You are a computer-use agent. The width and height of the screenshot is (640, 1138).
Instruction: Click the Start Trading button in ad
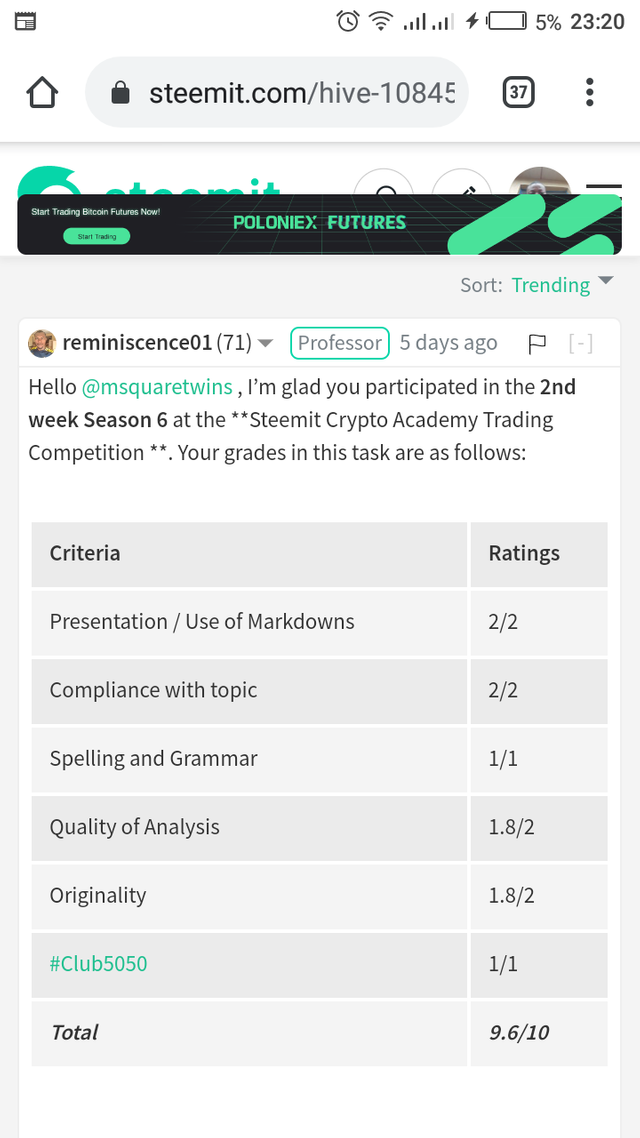coord(97,236)
